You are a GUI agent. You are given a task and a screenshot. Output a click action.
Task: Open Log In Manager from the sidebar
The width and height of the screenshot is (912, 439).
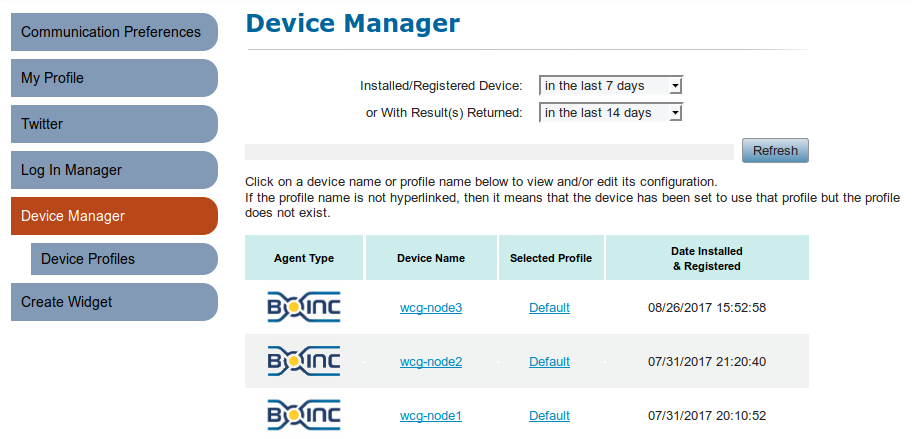click(x=114, y=170)
